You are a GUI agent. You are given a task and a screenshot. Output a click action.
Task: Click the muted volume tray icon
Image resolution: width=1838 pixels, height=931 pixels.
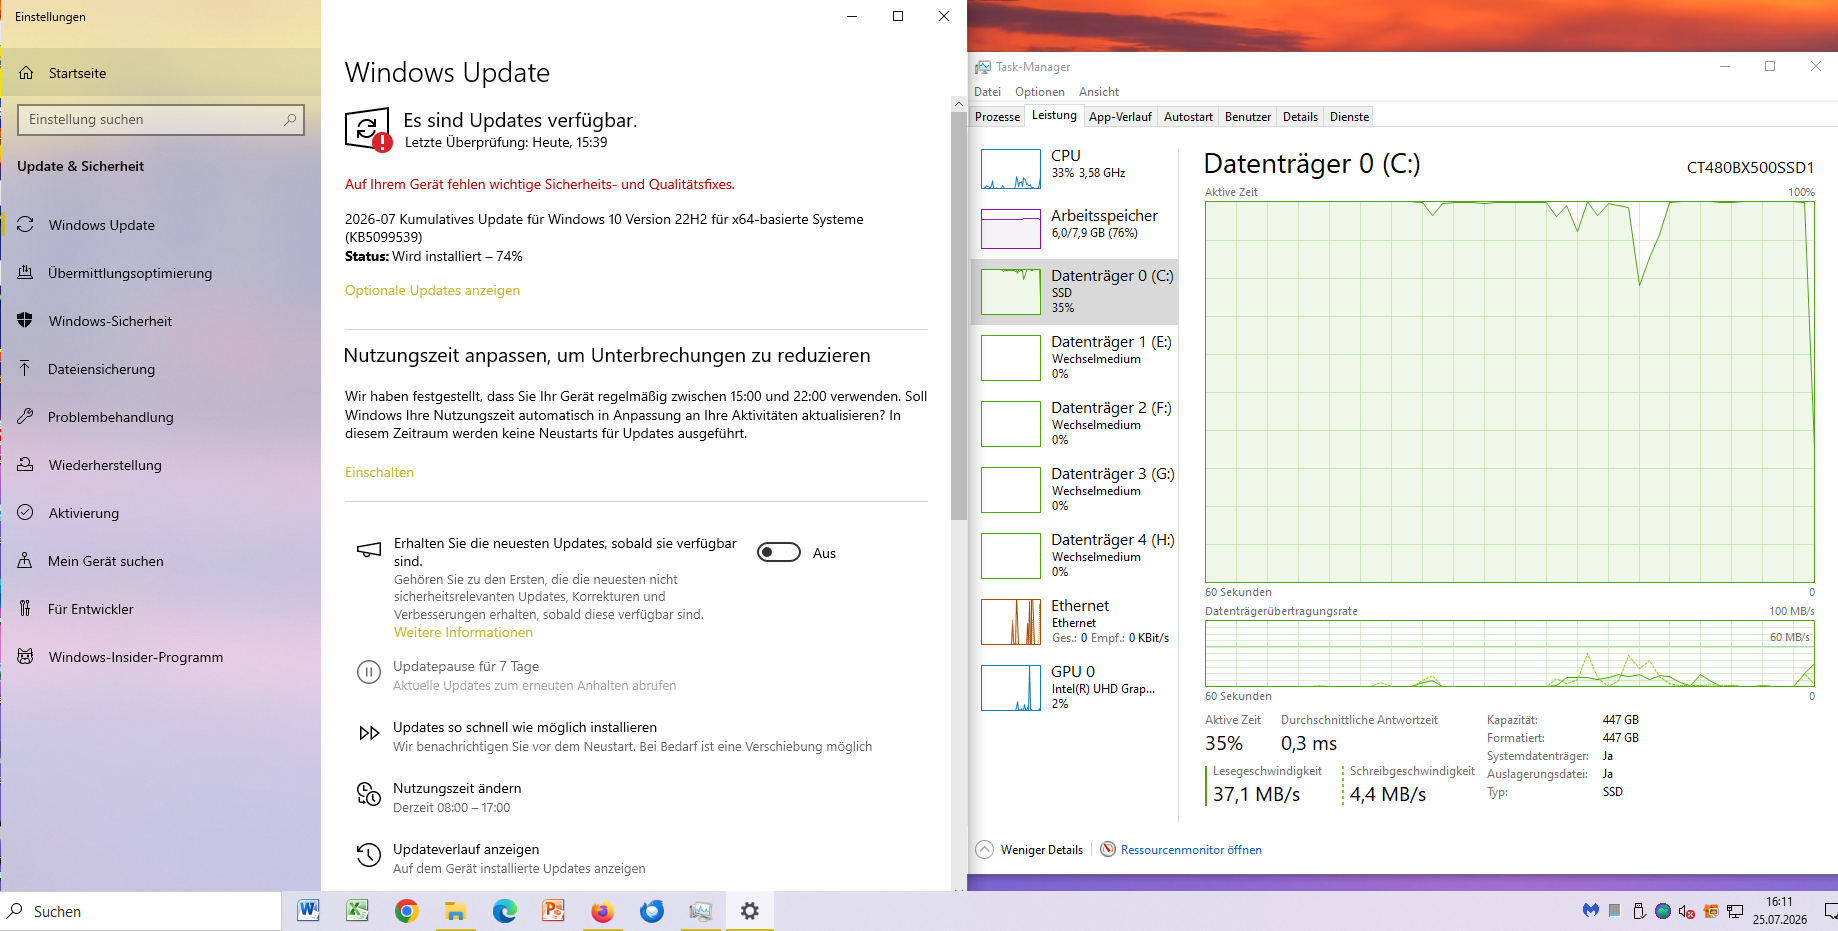pyautogui.click(x=1686, y=911)
